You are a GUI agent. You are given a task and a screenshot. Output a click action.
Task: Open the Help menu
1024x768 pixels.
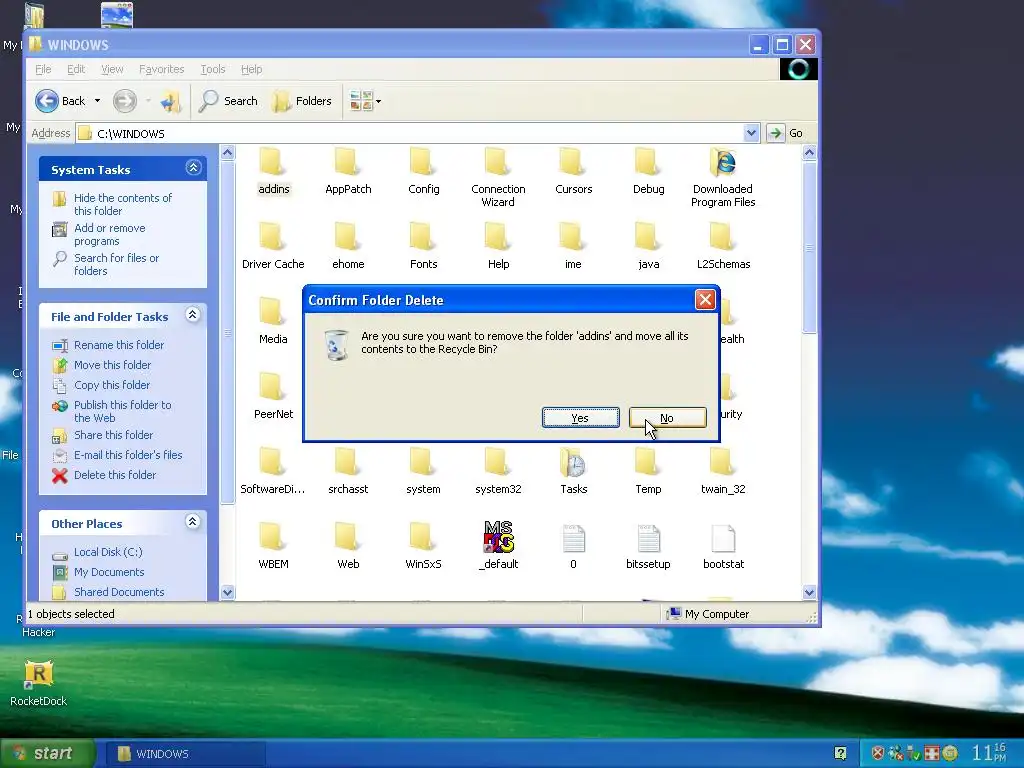pyautogui.click(x=251, y=69)
